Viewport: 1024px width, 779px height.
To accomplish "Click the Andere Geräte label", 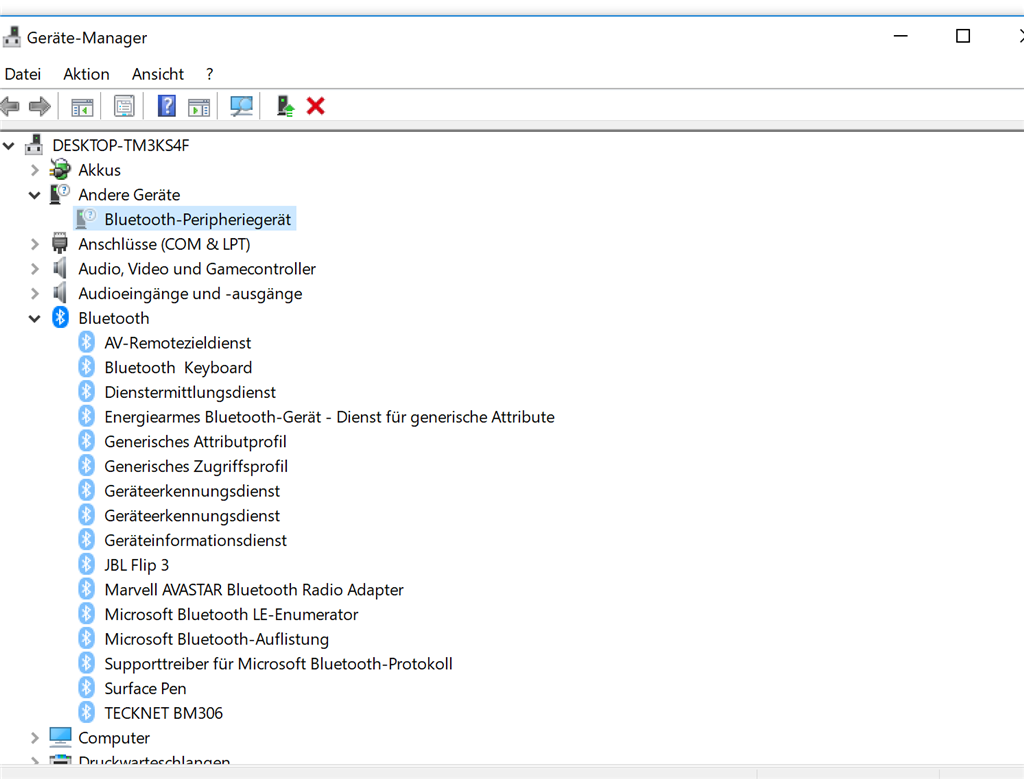I will coord(129,195).
